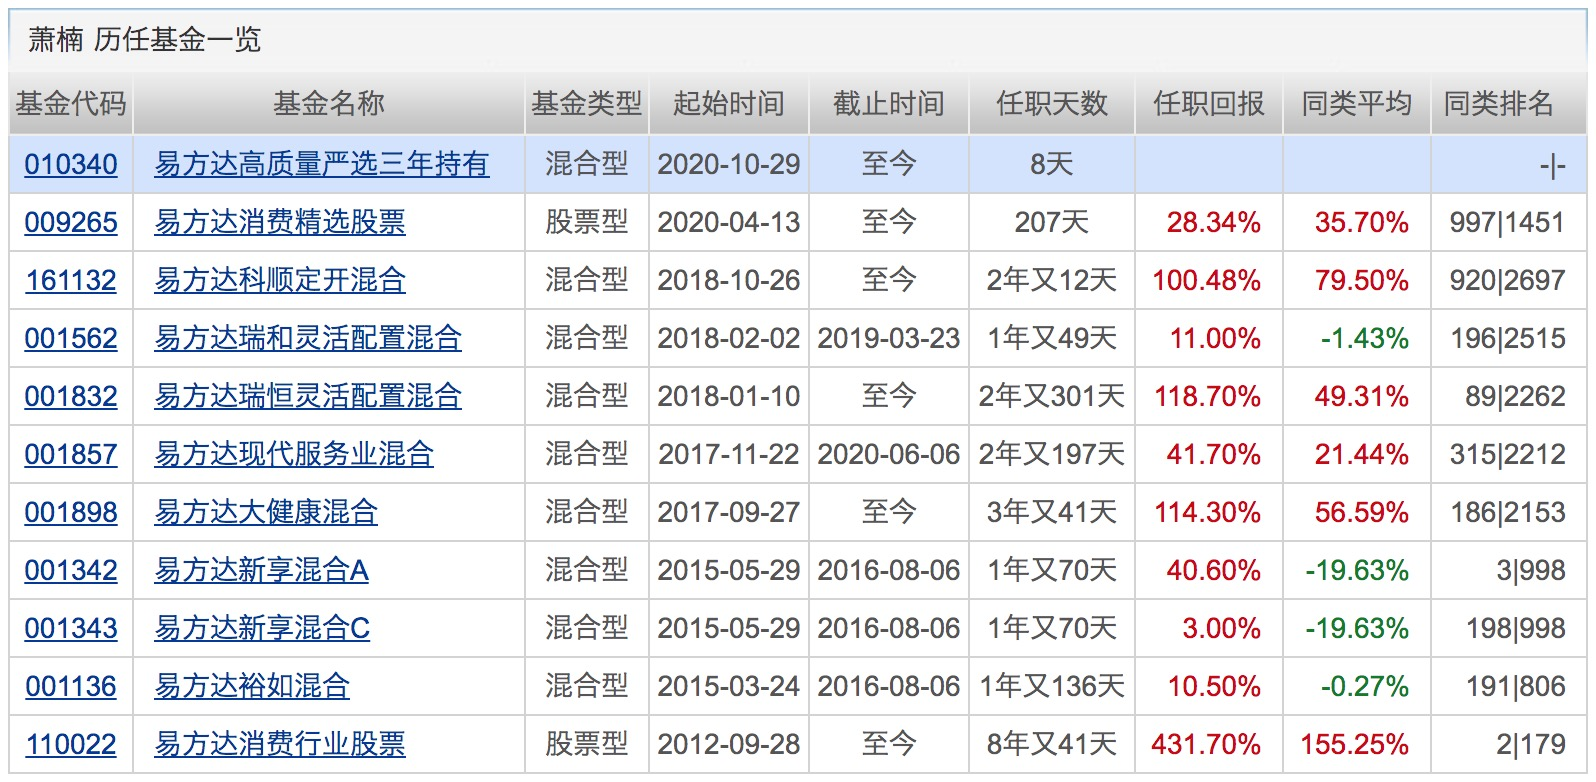The width and height of the screenshot is (1596, 782).
Task: Click the 任职回报 column header
Action: tap(1209, 104)
